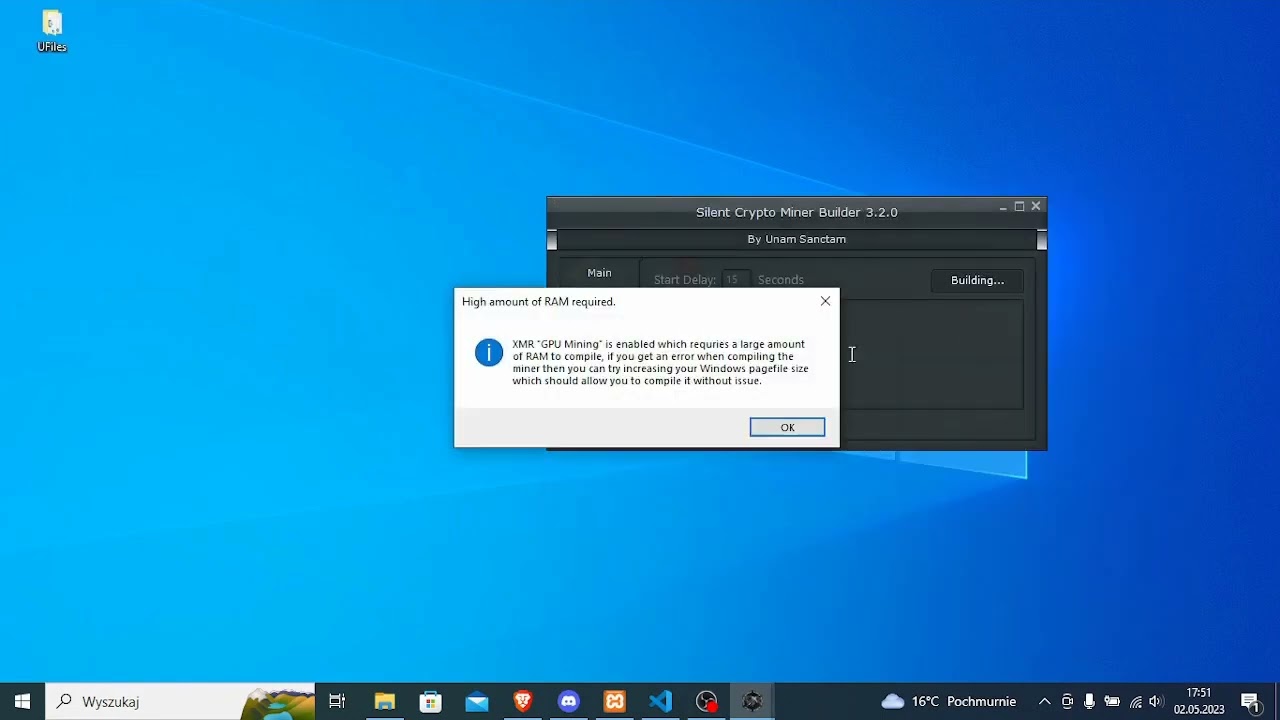Screen dimensions: 1280x720
Task: Select the UFiles desktop folder icon
Action: (52, 31)
